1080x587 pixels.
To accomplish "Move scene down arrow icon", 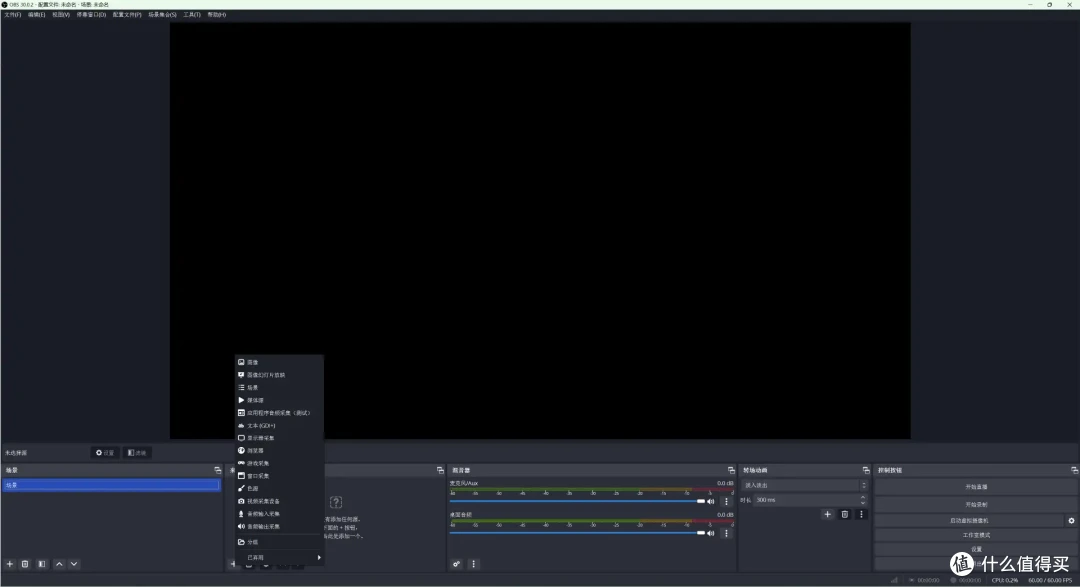I will 74,564.
